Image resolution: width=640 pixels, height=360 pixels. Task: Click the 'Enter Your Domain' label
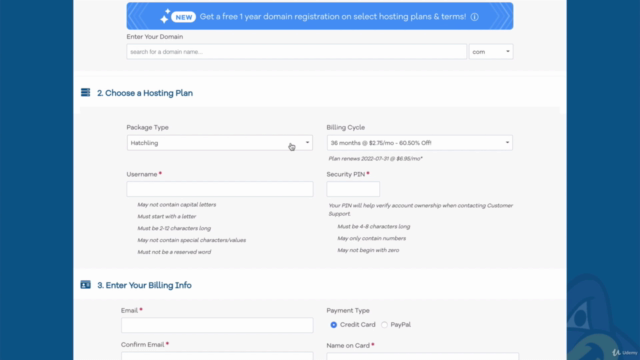(155, 37)
